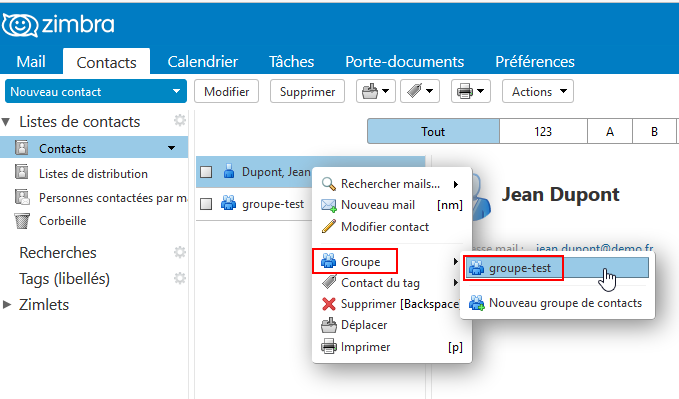Click the Modifier toolbar button
679x399 pixels.
coord(226,91)
